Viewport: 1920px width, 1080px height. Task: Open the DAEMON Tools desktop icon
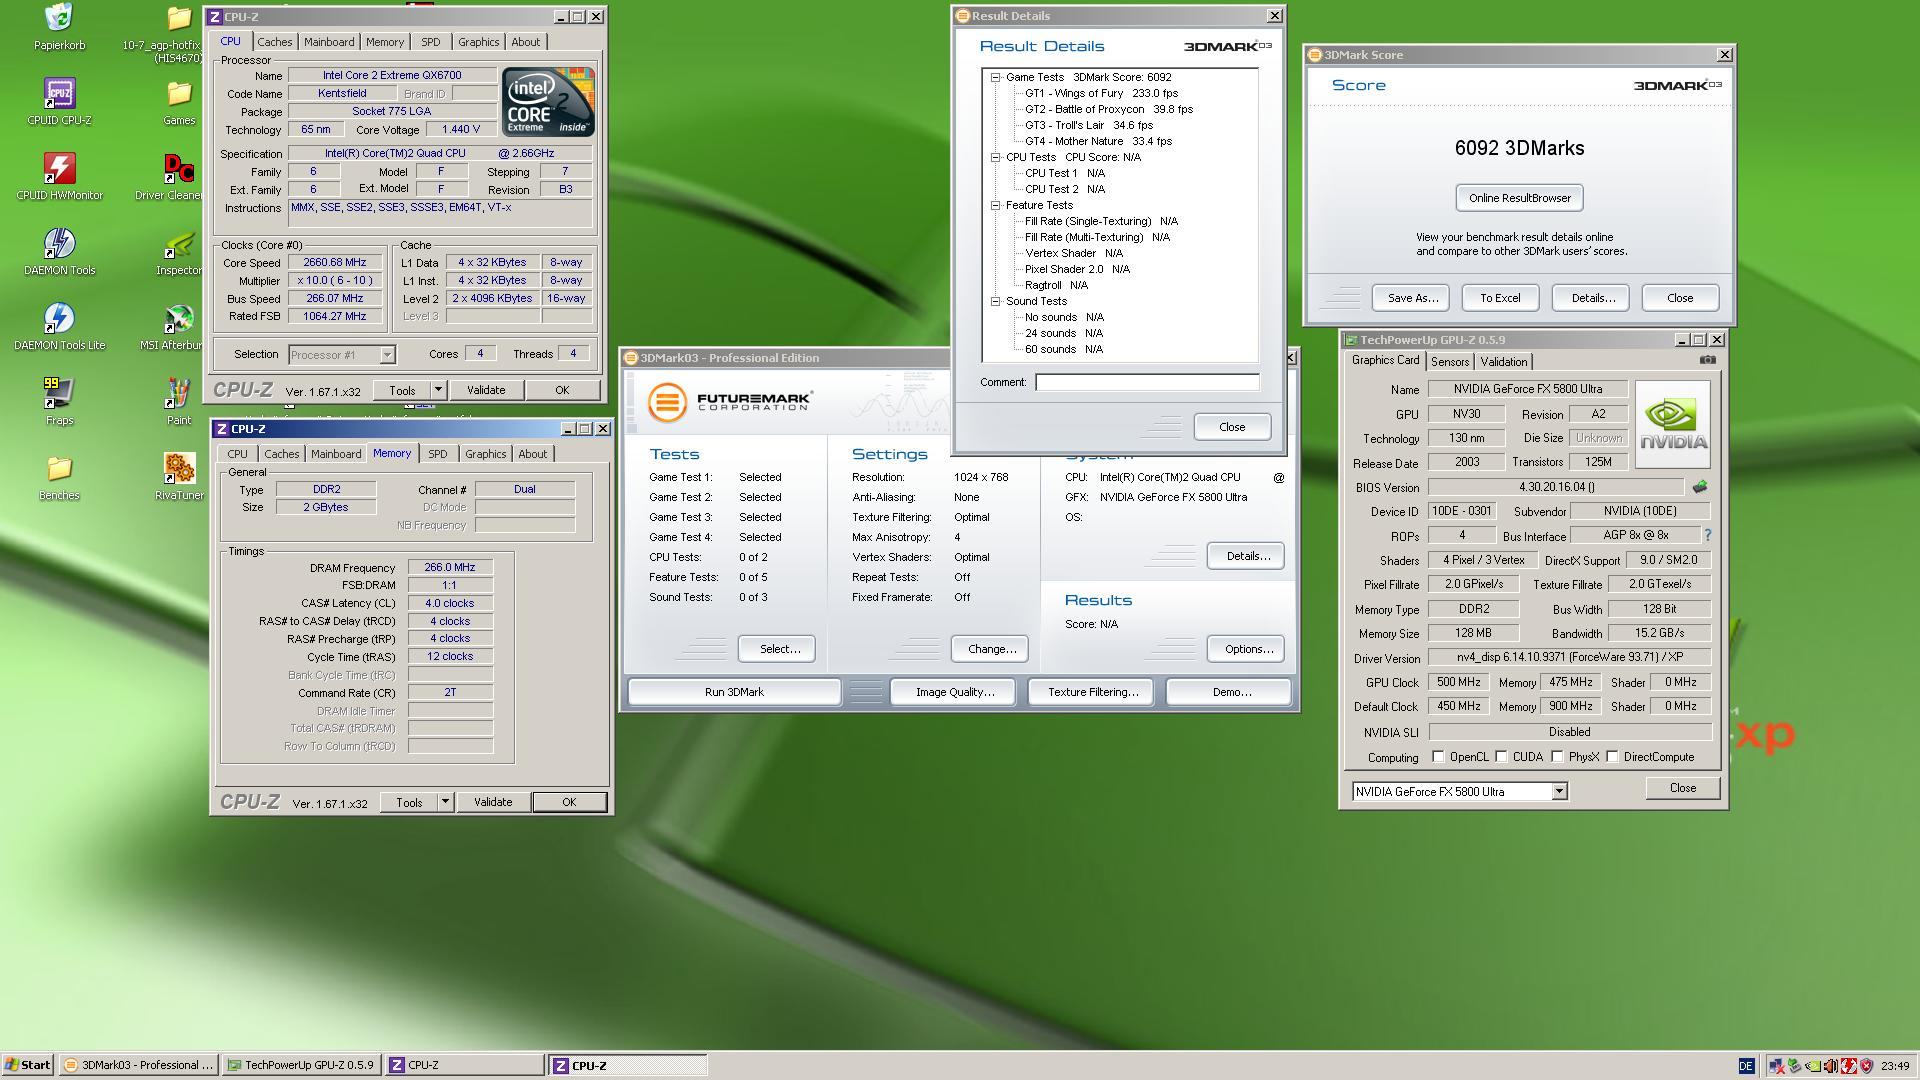point(59,245)
